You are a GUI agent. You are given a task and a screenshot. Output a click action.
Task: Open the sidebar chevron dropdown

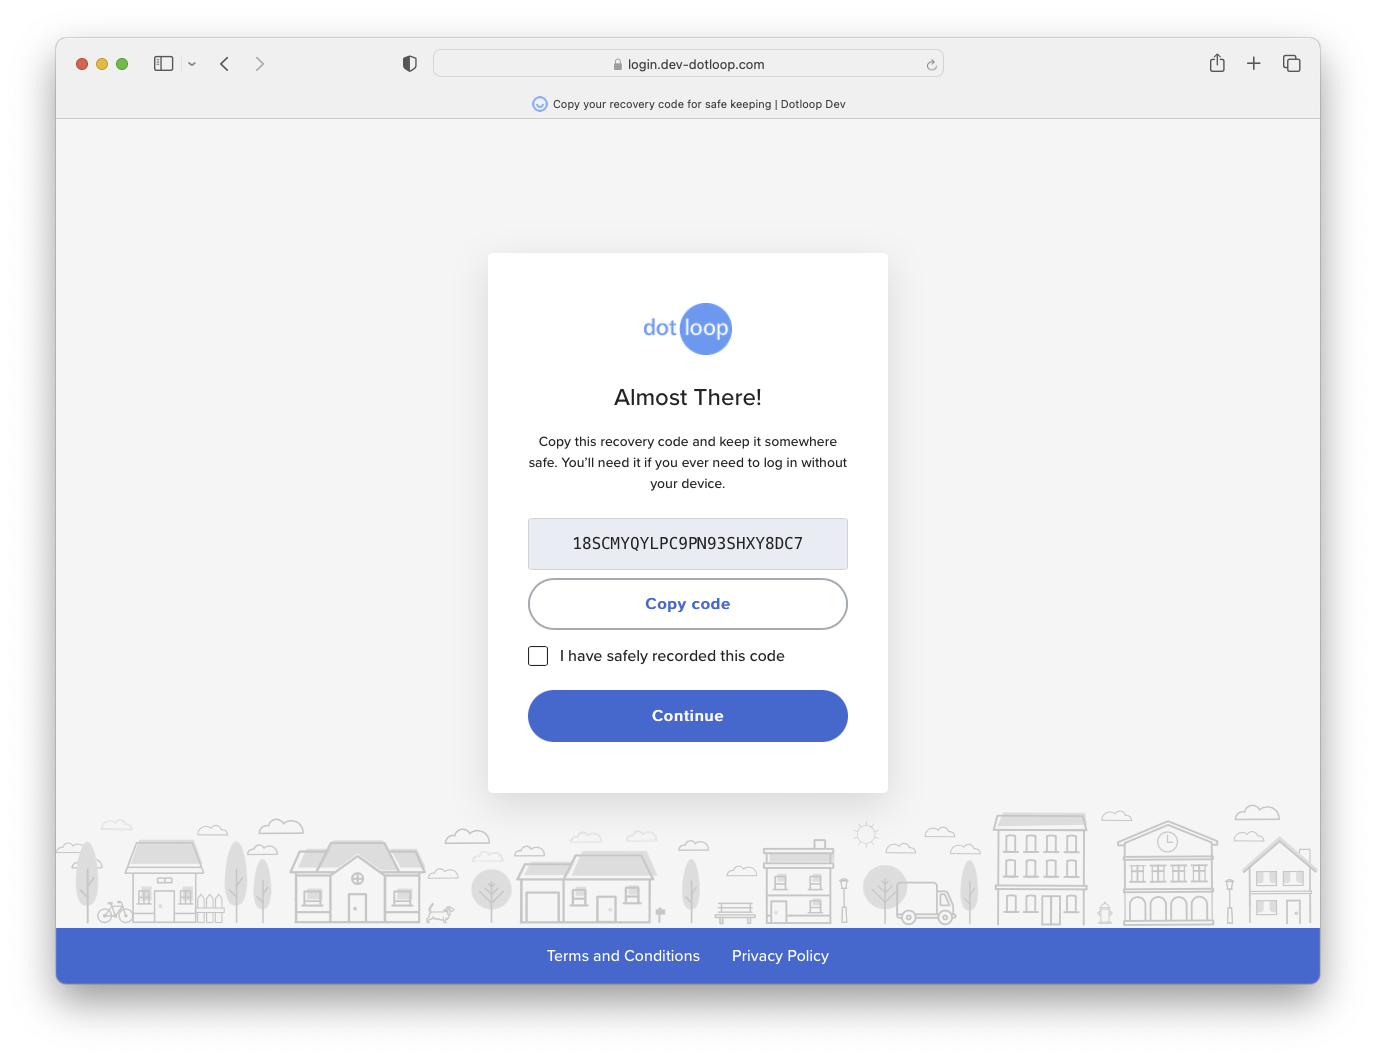192,63
